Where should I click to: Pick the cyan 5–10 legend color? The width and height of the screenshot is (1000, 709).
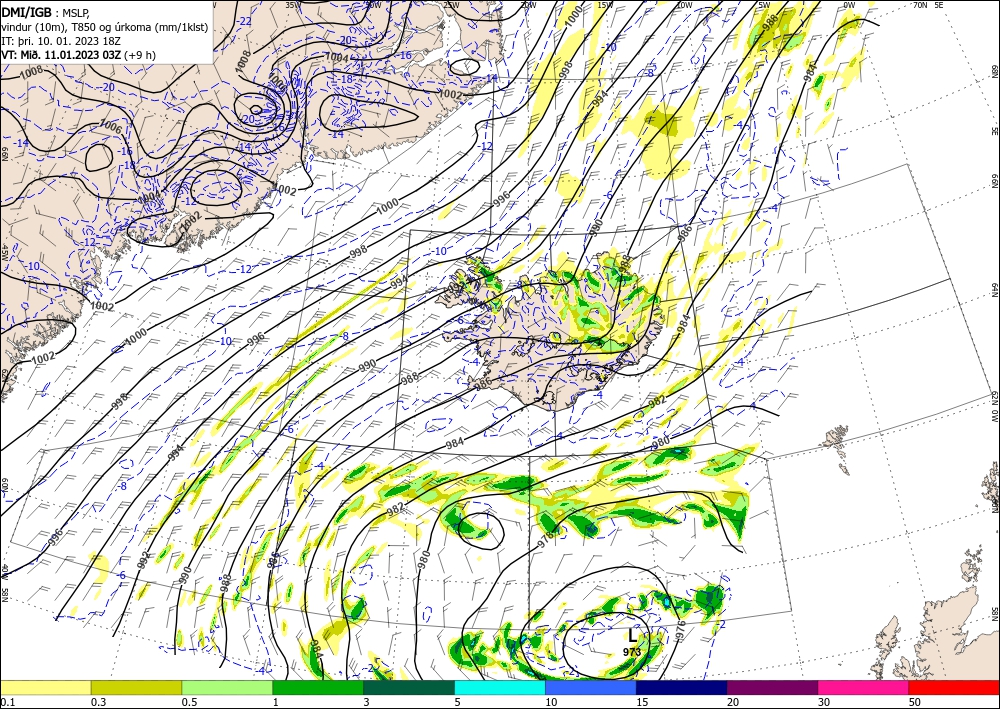pyautogui.click(x=500, y=687)
